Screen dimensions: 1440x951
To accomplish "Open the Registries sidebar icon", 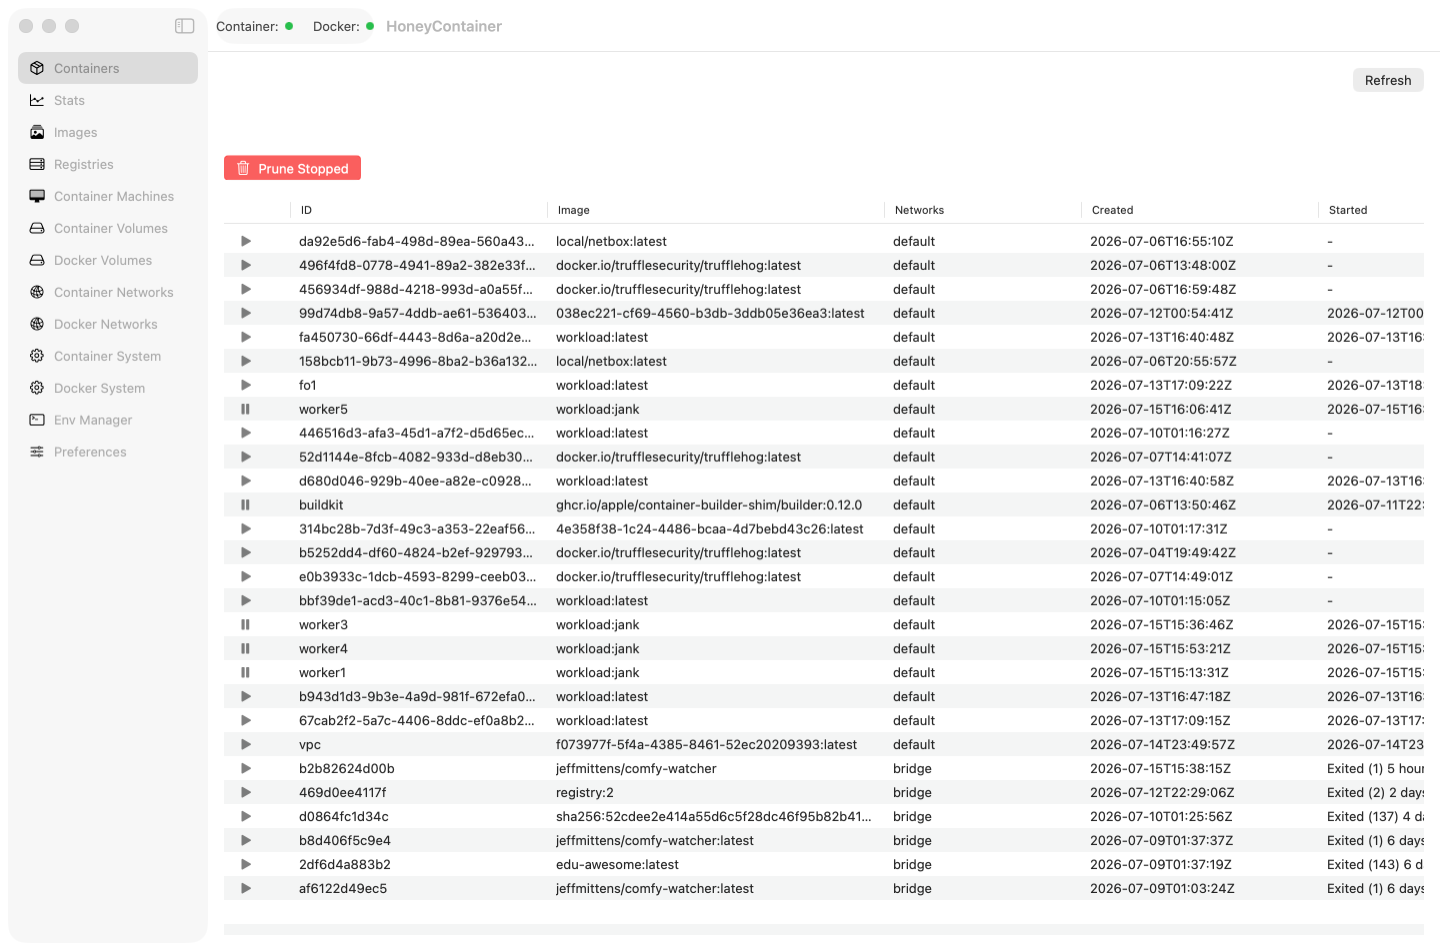I will [37, 164].
